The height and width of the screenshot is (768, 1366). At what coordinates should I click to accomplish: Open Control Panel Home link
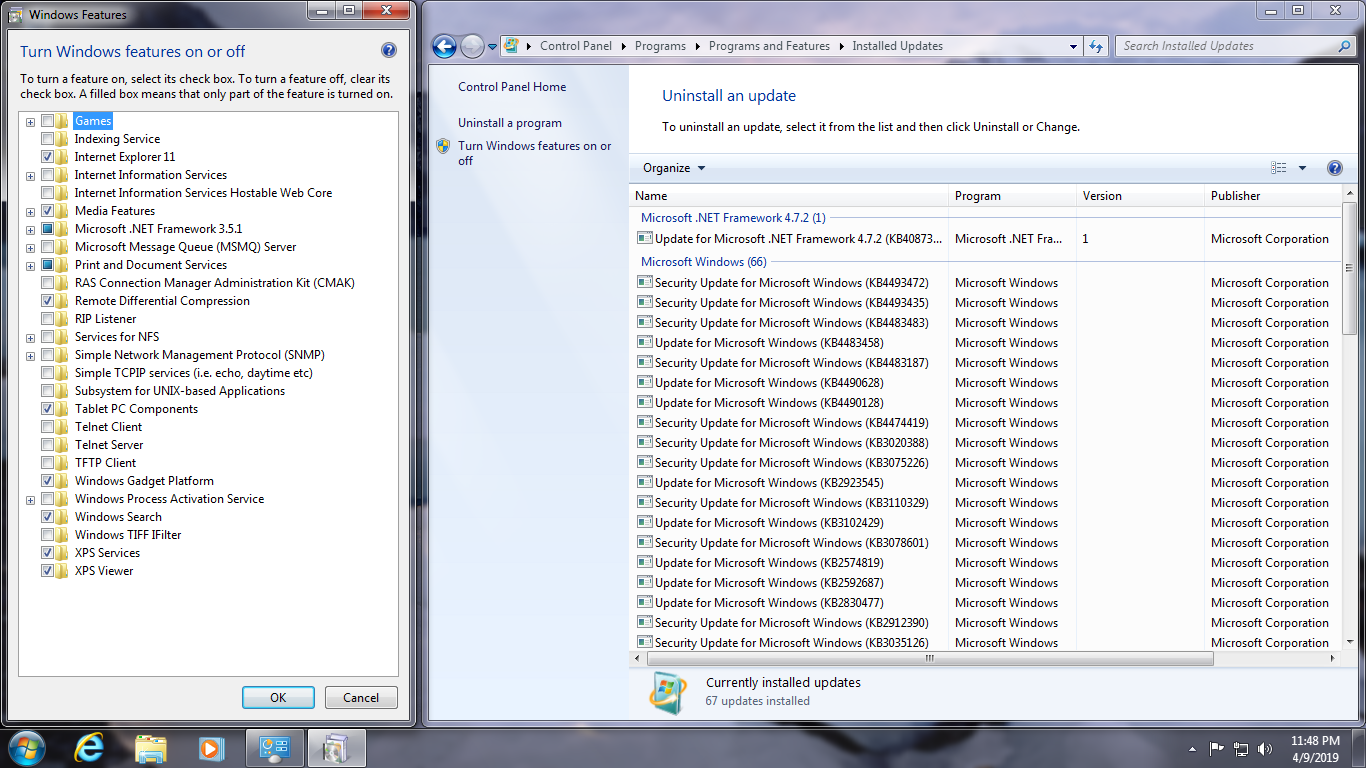(x=512, y=87)
